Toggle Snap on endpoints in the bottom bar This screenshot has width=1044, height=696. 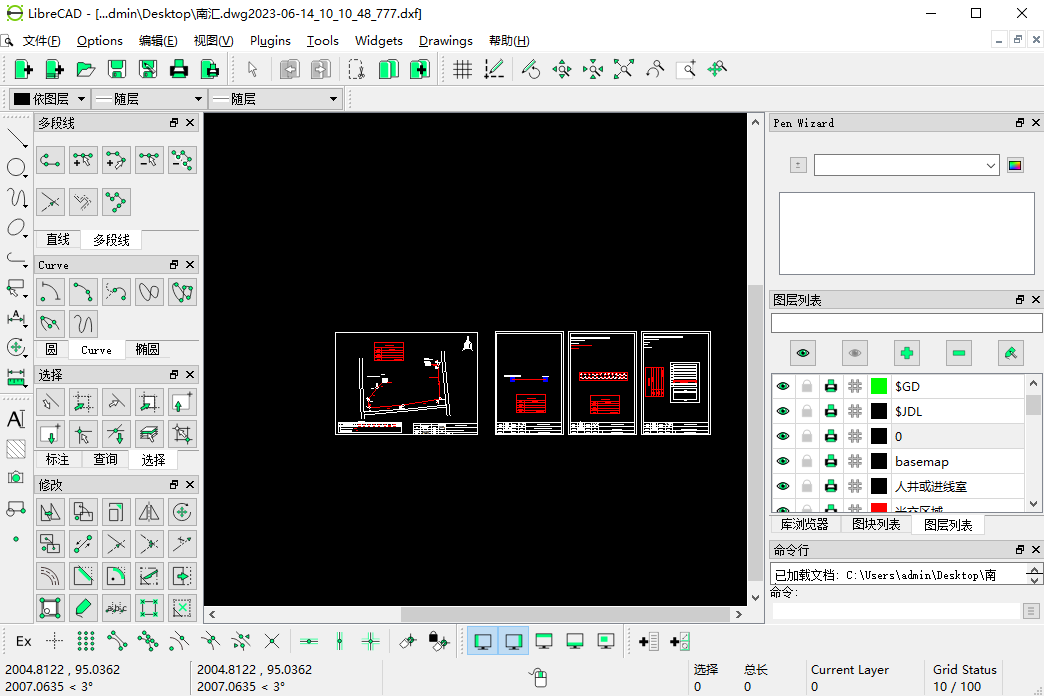[x=117, y=641]
